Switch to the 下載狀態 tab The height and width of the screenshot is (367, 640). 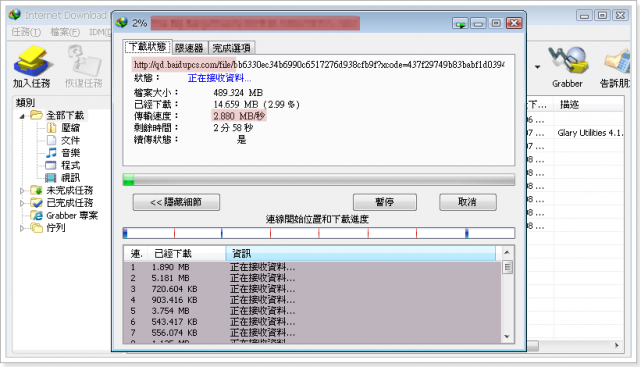(x=148, y=47)
